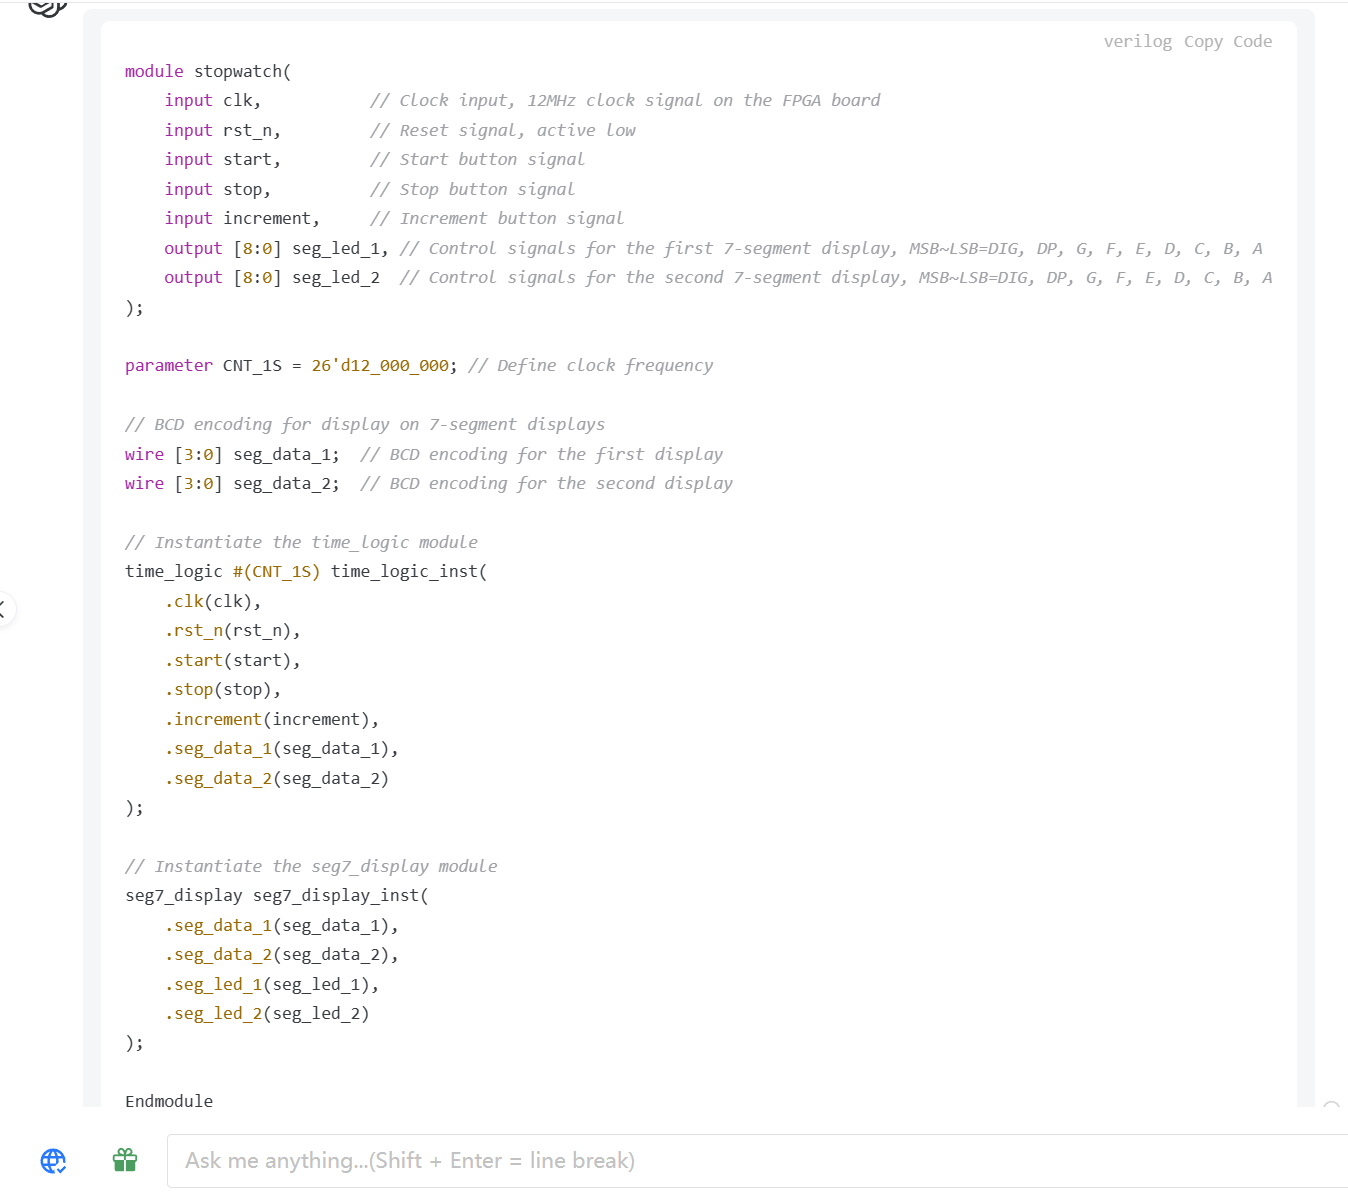Click the 'input stop,' declaration
The width and height of the screenshot is (1348, 1198).
click(x=218, y=189)
